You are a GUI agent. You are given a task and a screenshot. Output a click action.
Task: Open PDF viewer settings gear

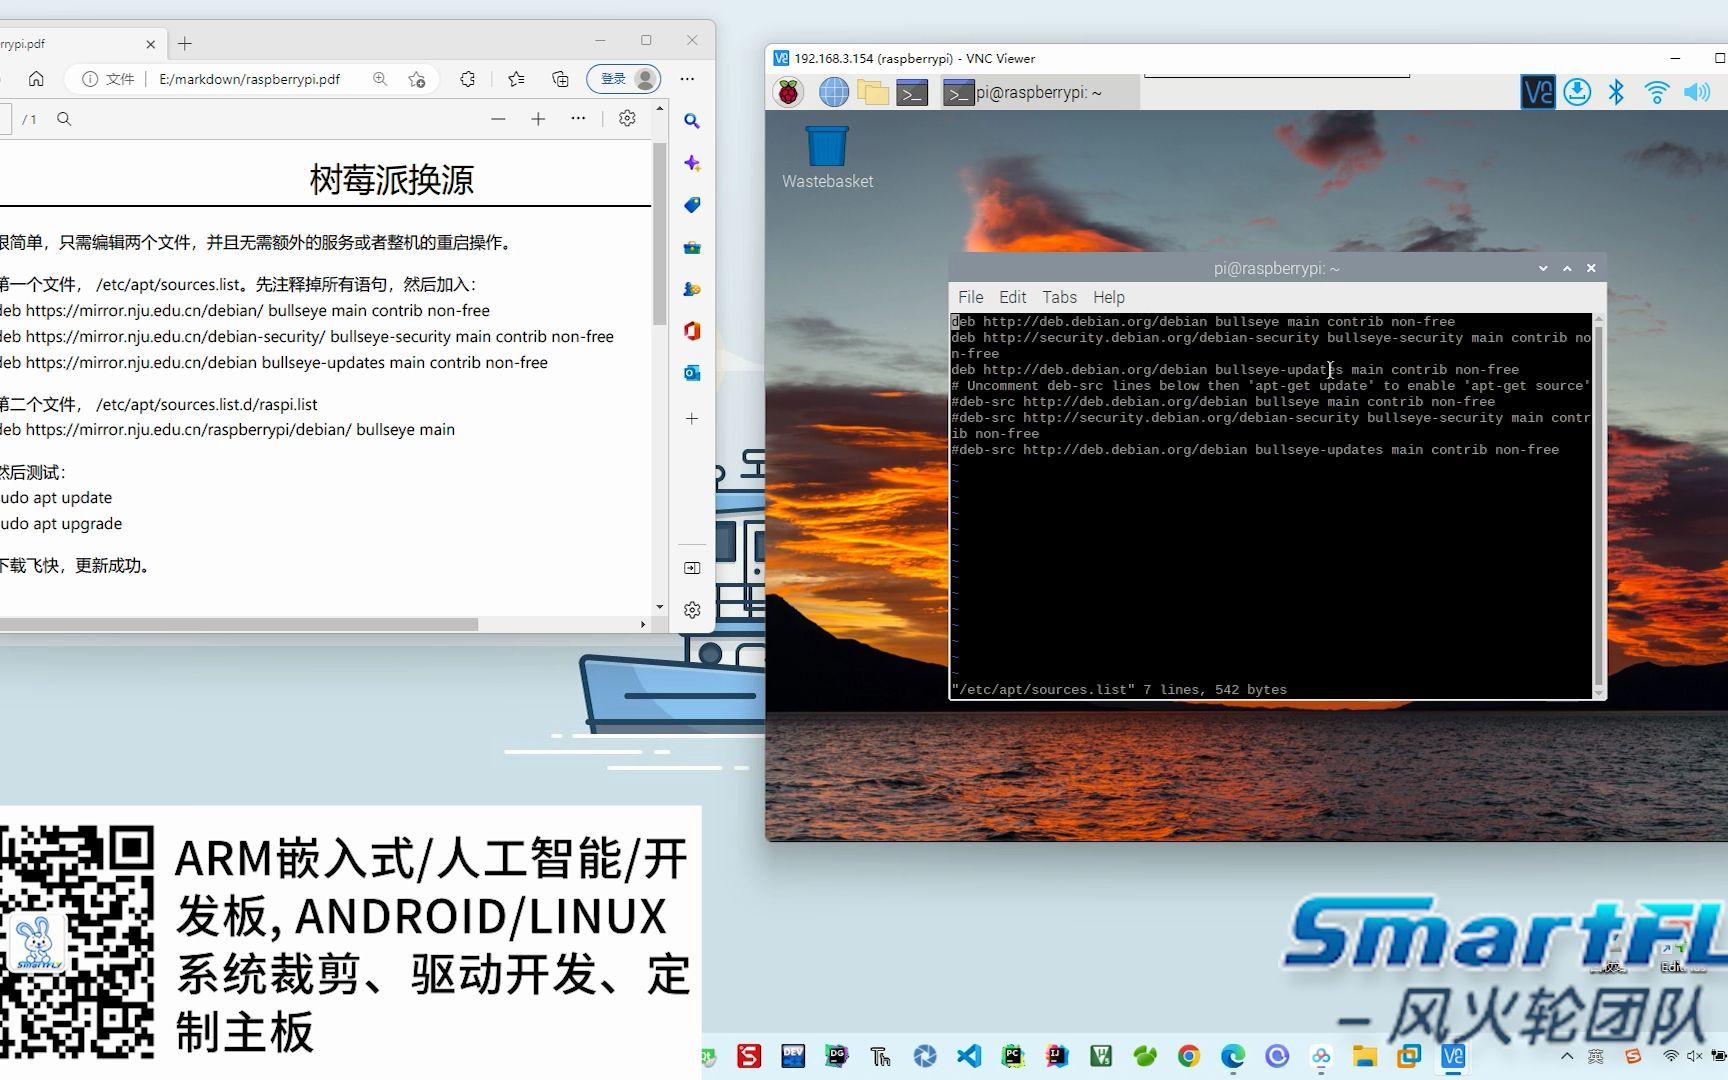coord(627,119)
